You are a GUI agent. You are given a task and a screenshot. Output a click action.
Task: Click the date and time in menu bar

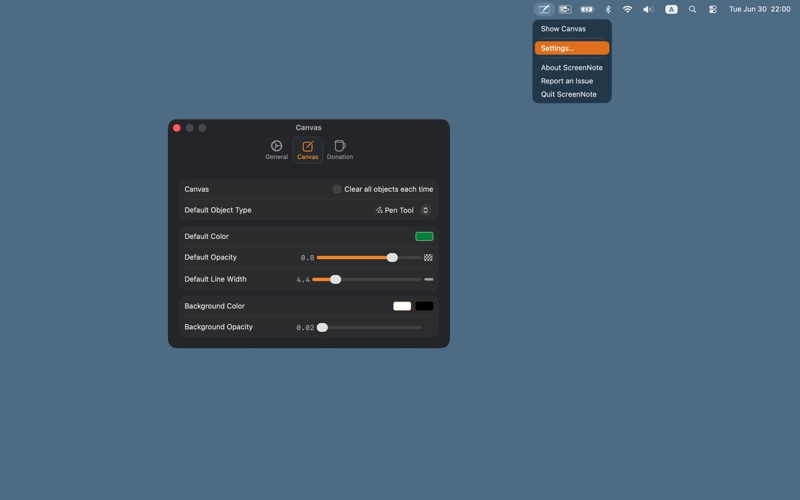tap(759, 9)
